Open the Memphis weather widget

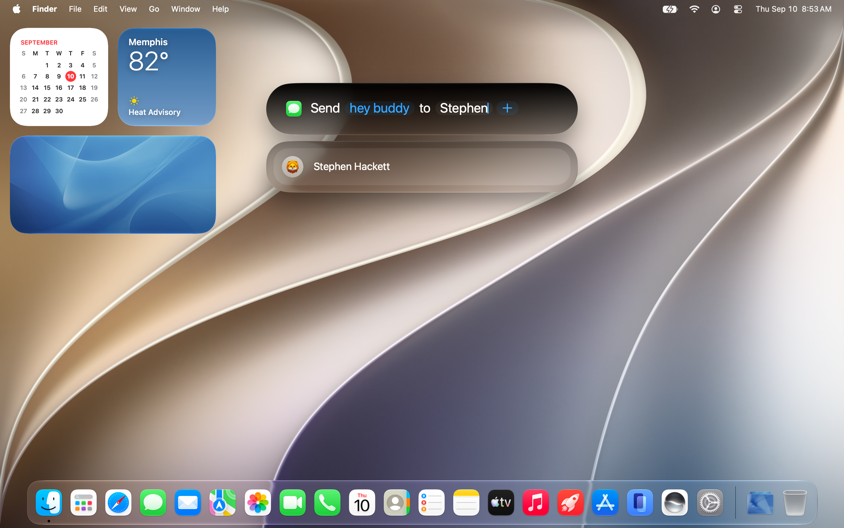pos(167,77)
